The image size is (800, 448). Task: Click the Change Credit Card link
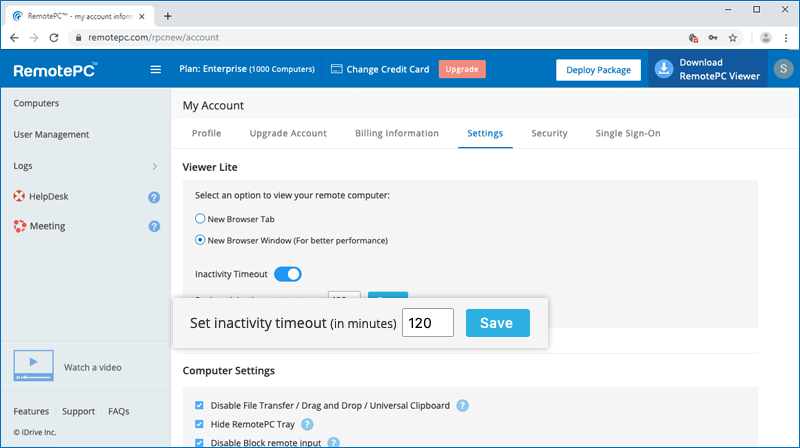pos(387,69)
